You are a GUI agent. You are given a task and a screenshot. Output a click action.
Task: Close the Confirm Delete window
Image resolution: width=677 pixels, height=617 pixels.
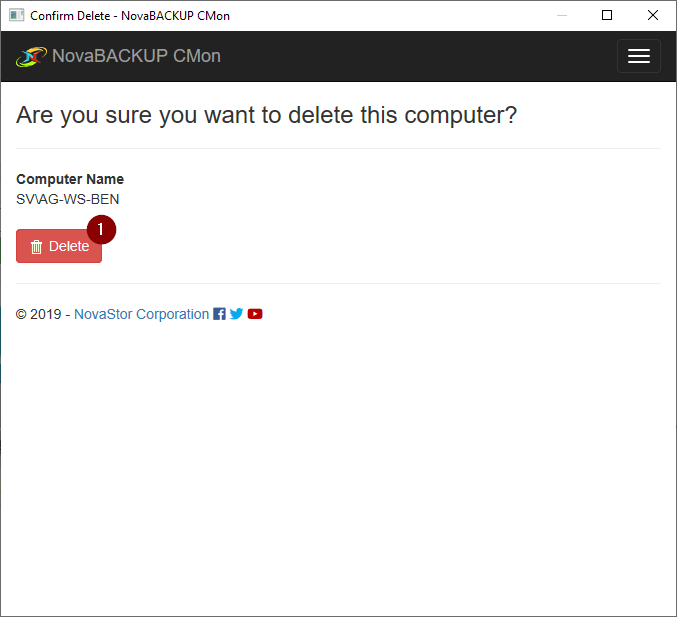[653, 15]
